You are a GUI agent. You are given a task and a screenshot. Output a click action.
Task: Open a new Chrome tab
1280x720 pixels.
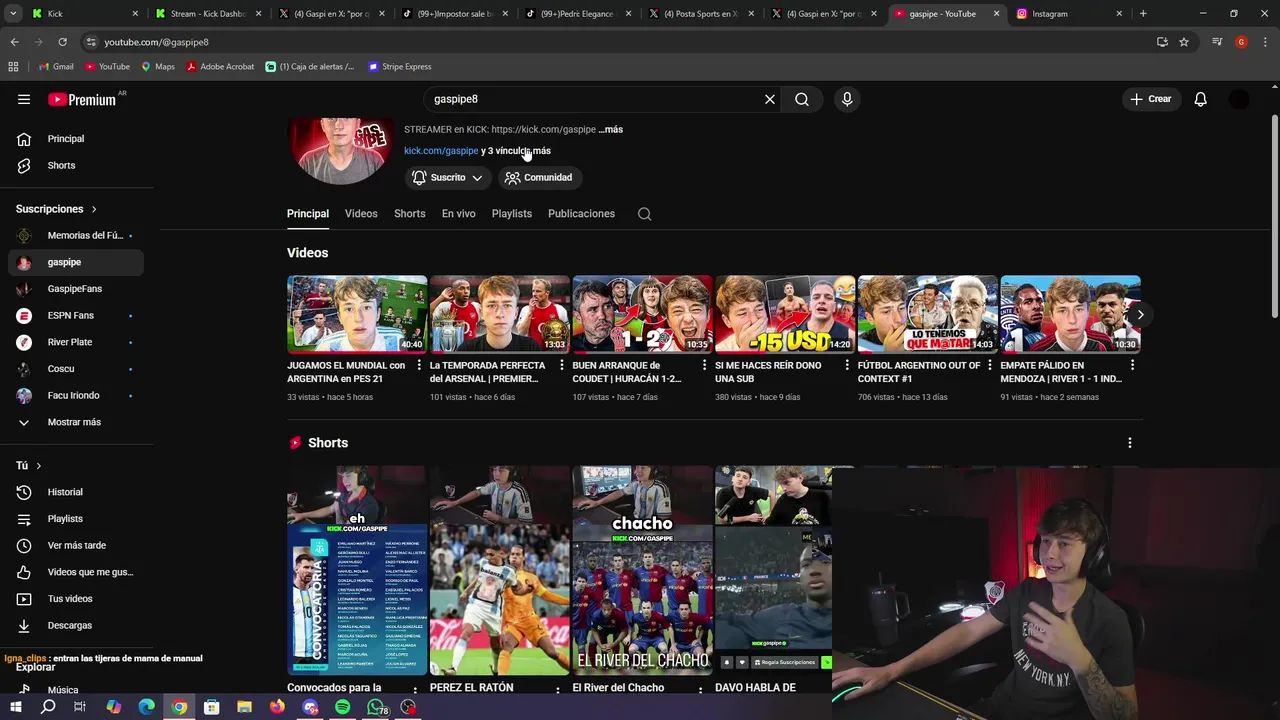point(1143,14)
